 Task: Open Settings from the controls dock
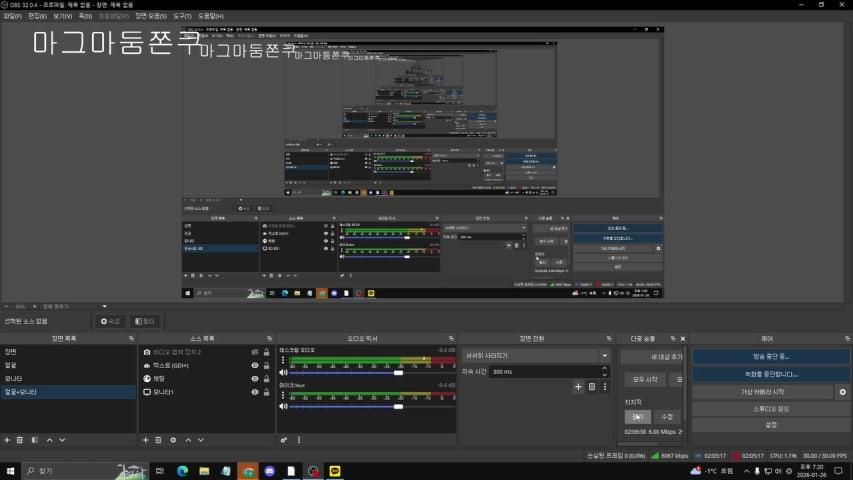coord(771,425)
